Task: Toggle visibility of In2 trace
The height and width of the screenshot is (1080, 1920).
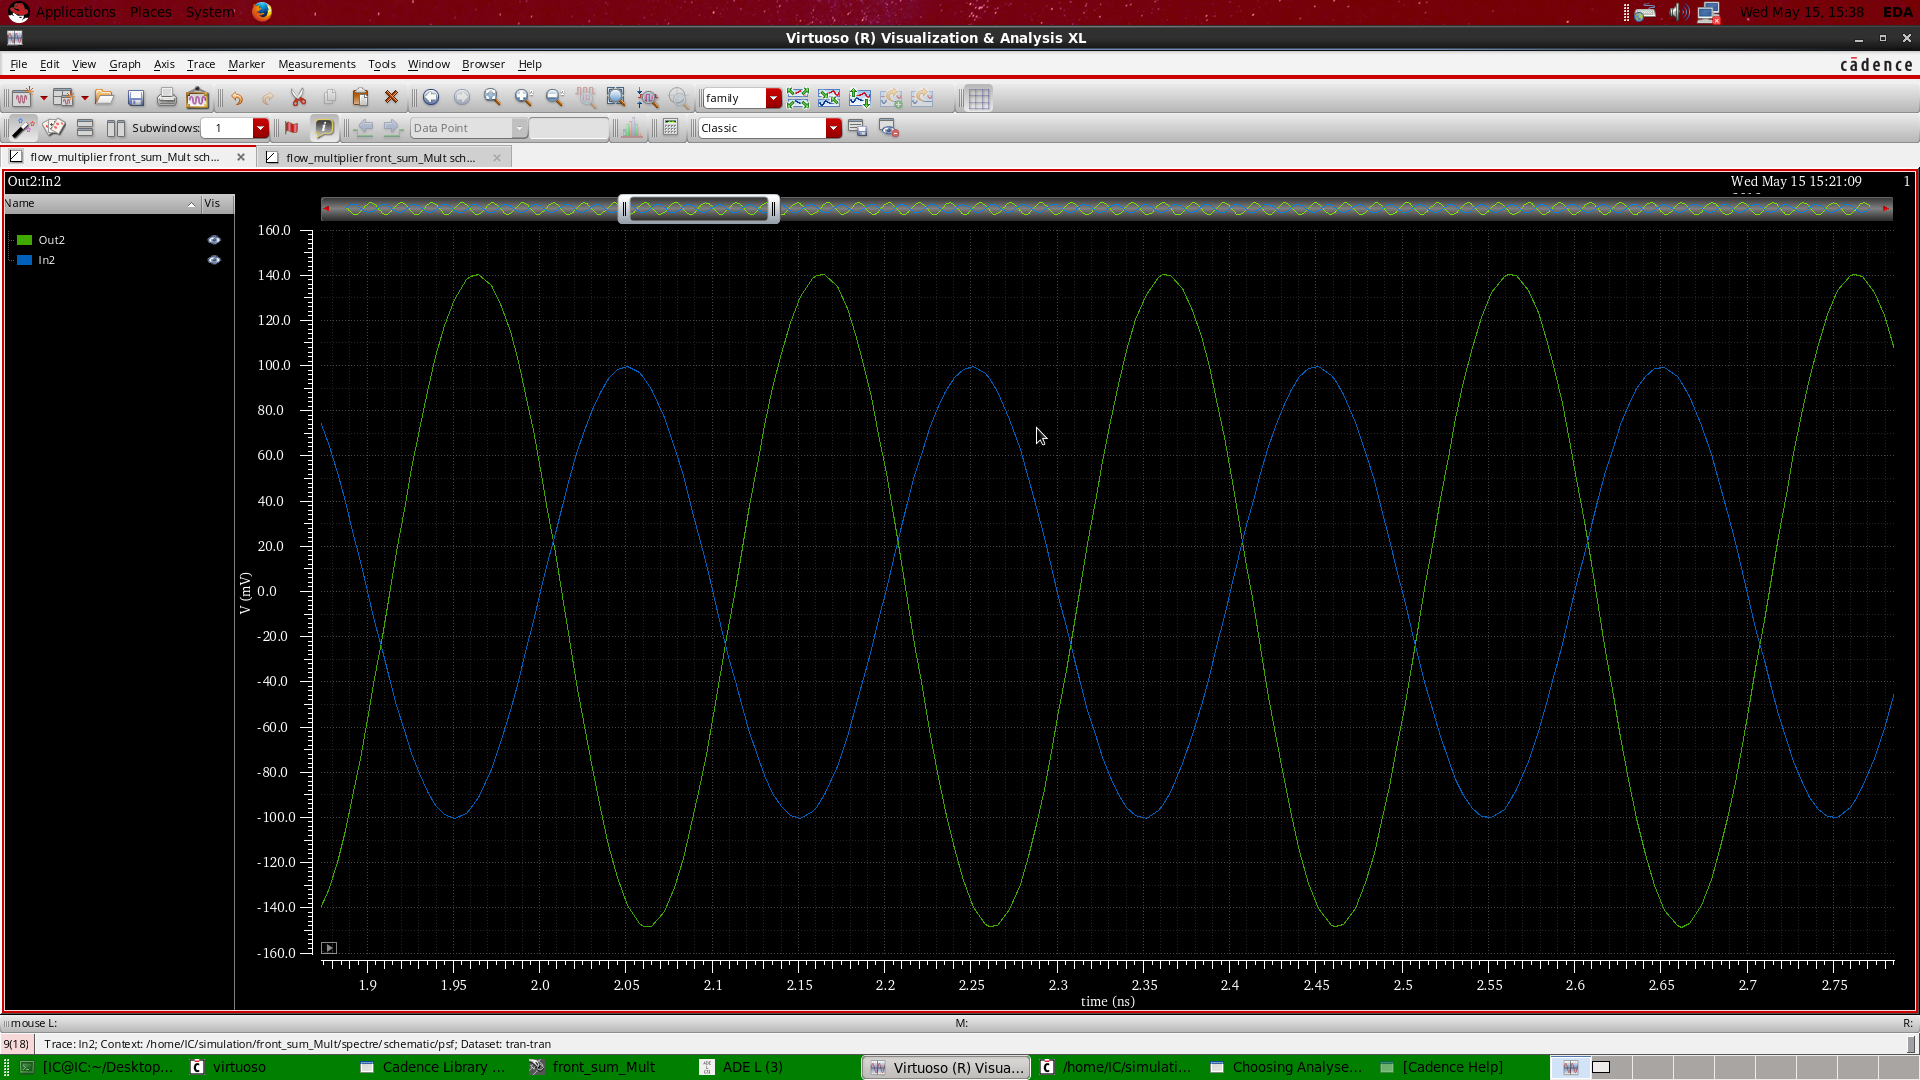Action: click(214, 260)
